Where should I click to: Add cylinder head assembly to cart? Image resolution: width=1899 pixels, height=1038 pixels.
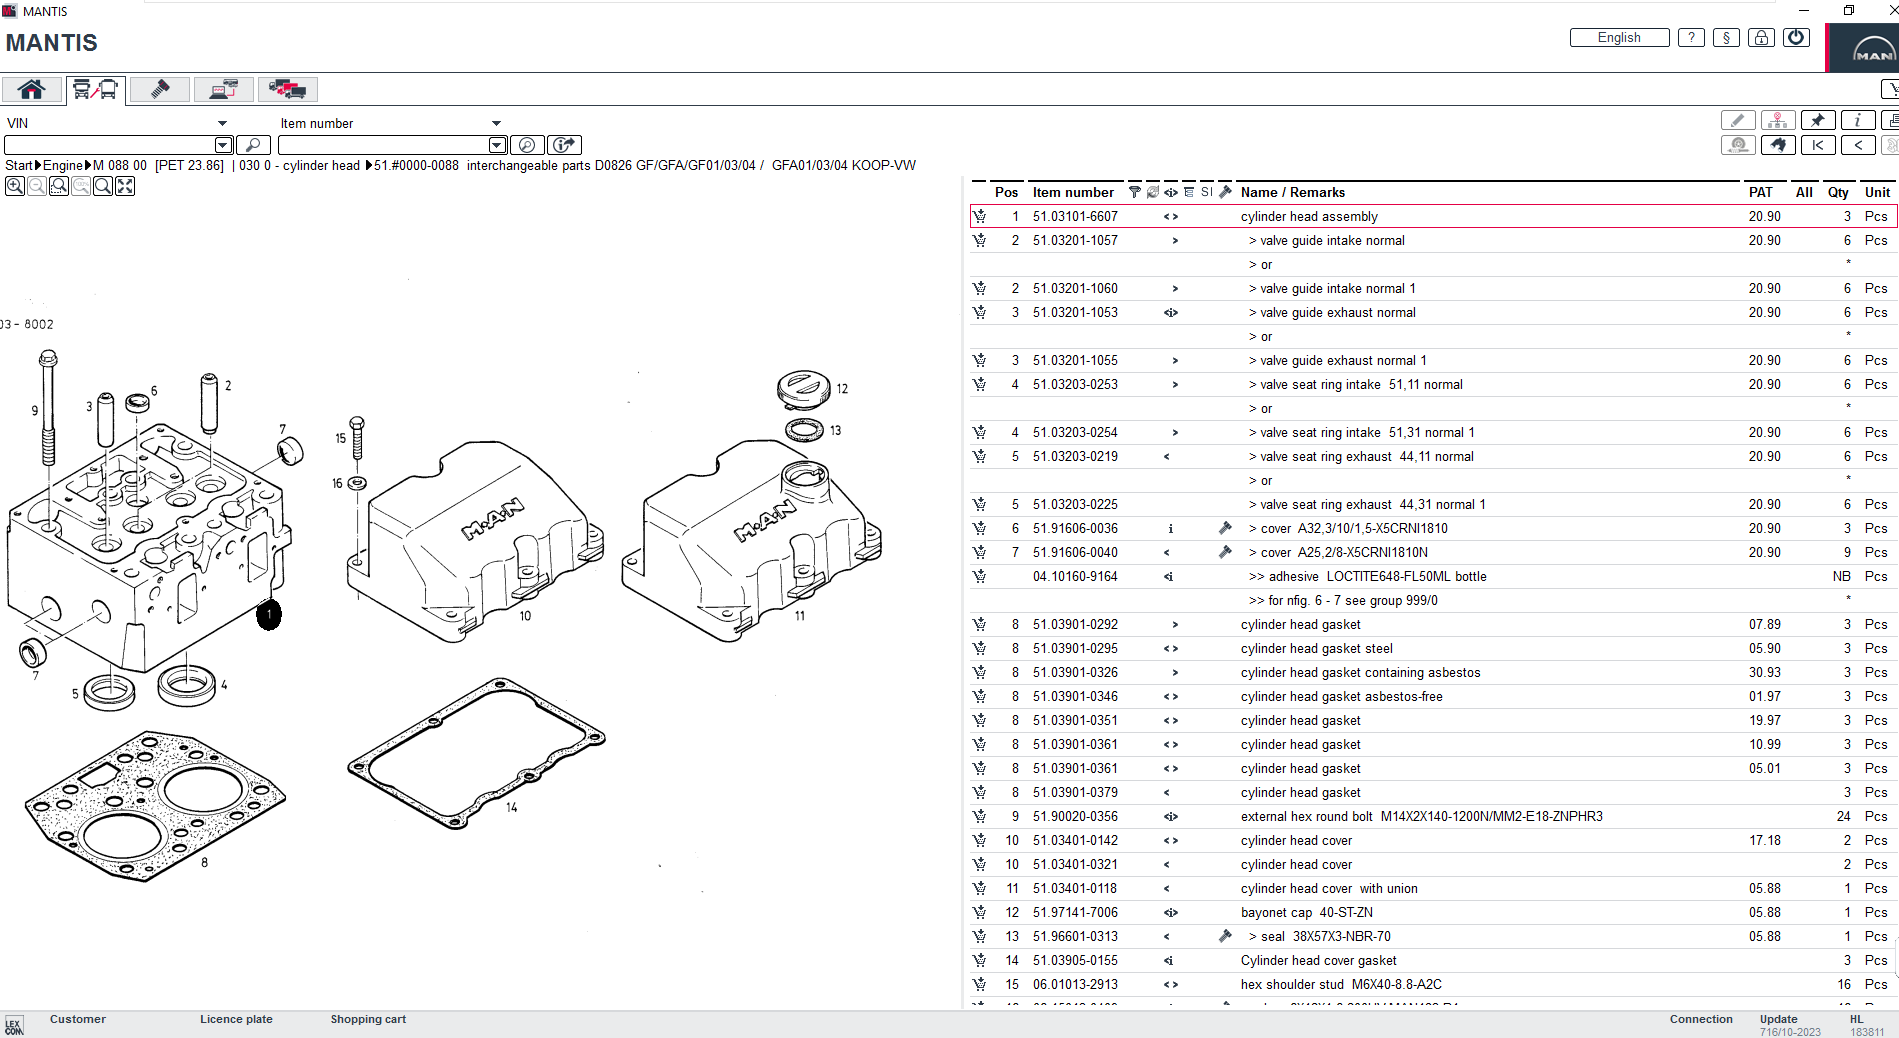(979, 216)
